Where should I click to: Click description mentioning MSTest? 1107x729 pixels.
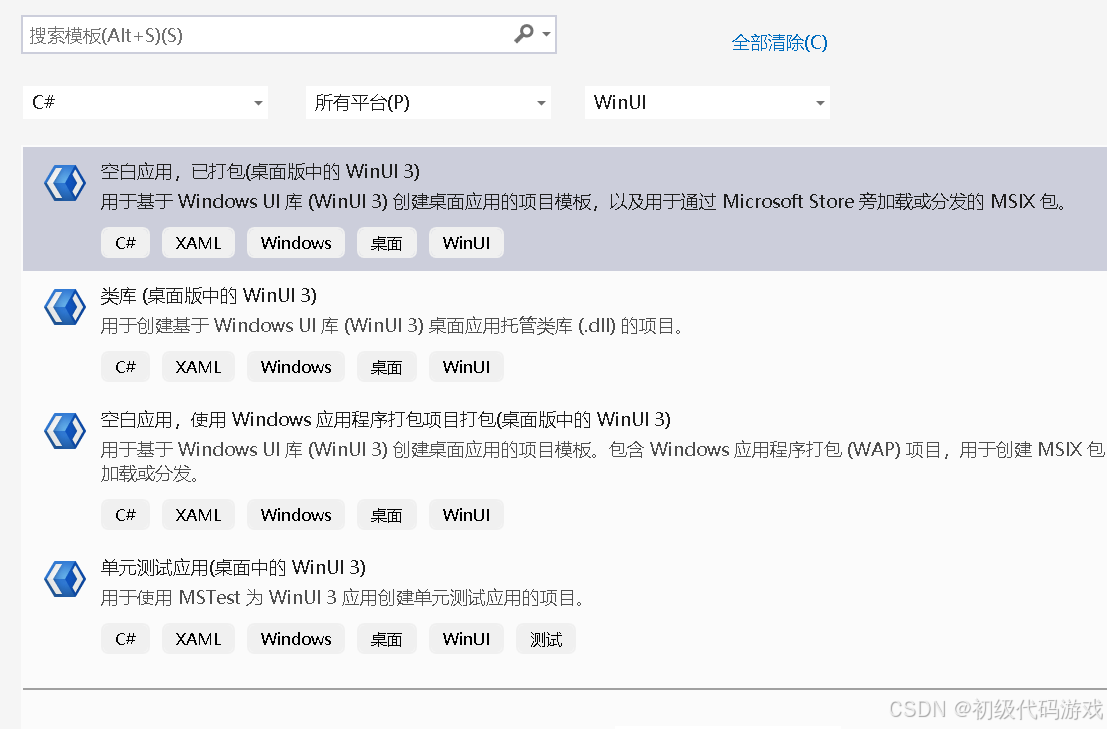coord(343,598)
